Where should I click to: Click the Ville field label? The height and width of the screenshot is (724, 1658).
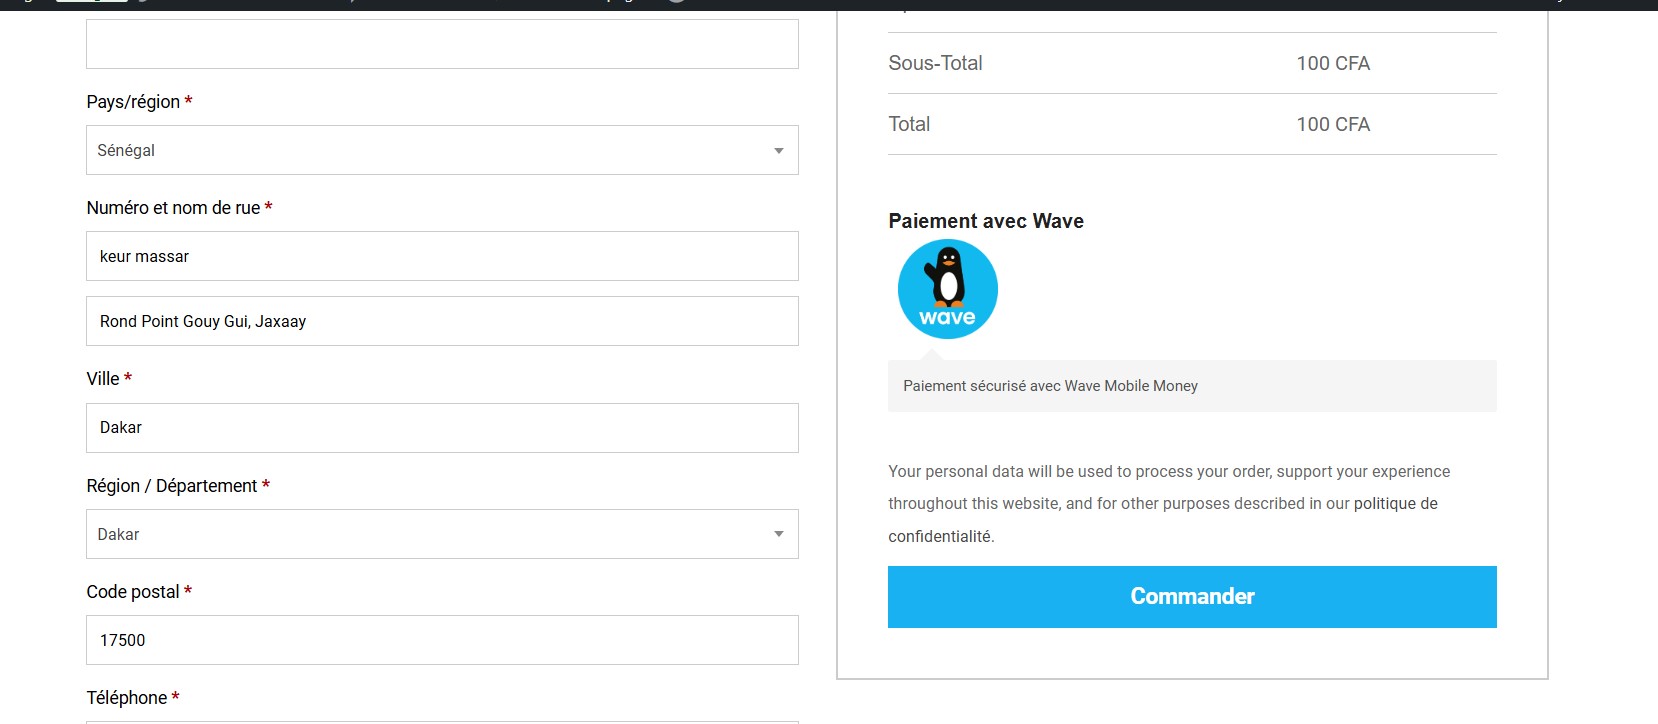[x=103, y=379]
